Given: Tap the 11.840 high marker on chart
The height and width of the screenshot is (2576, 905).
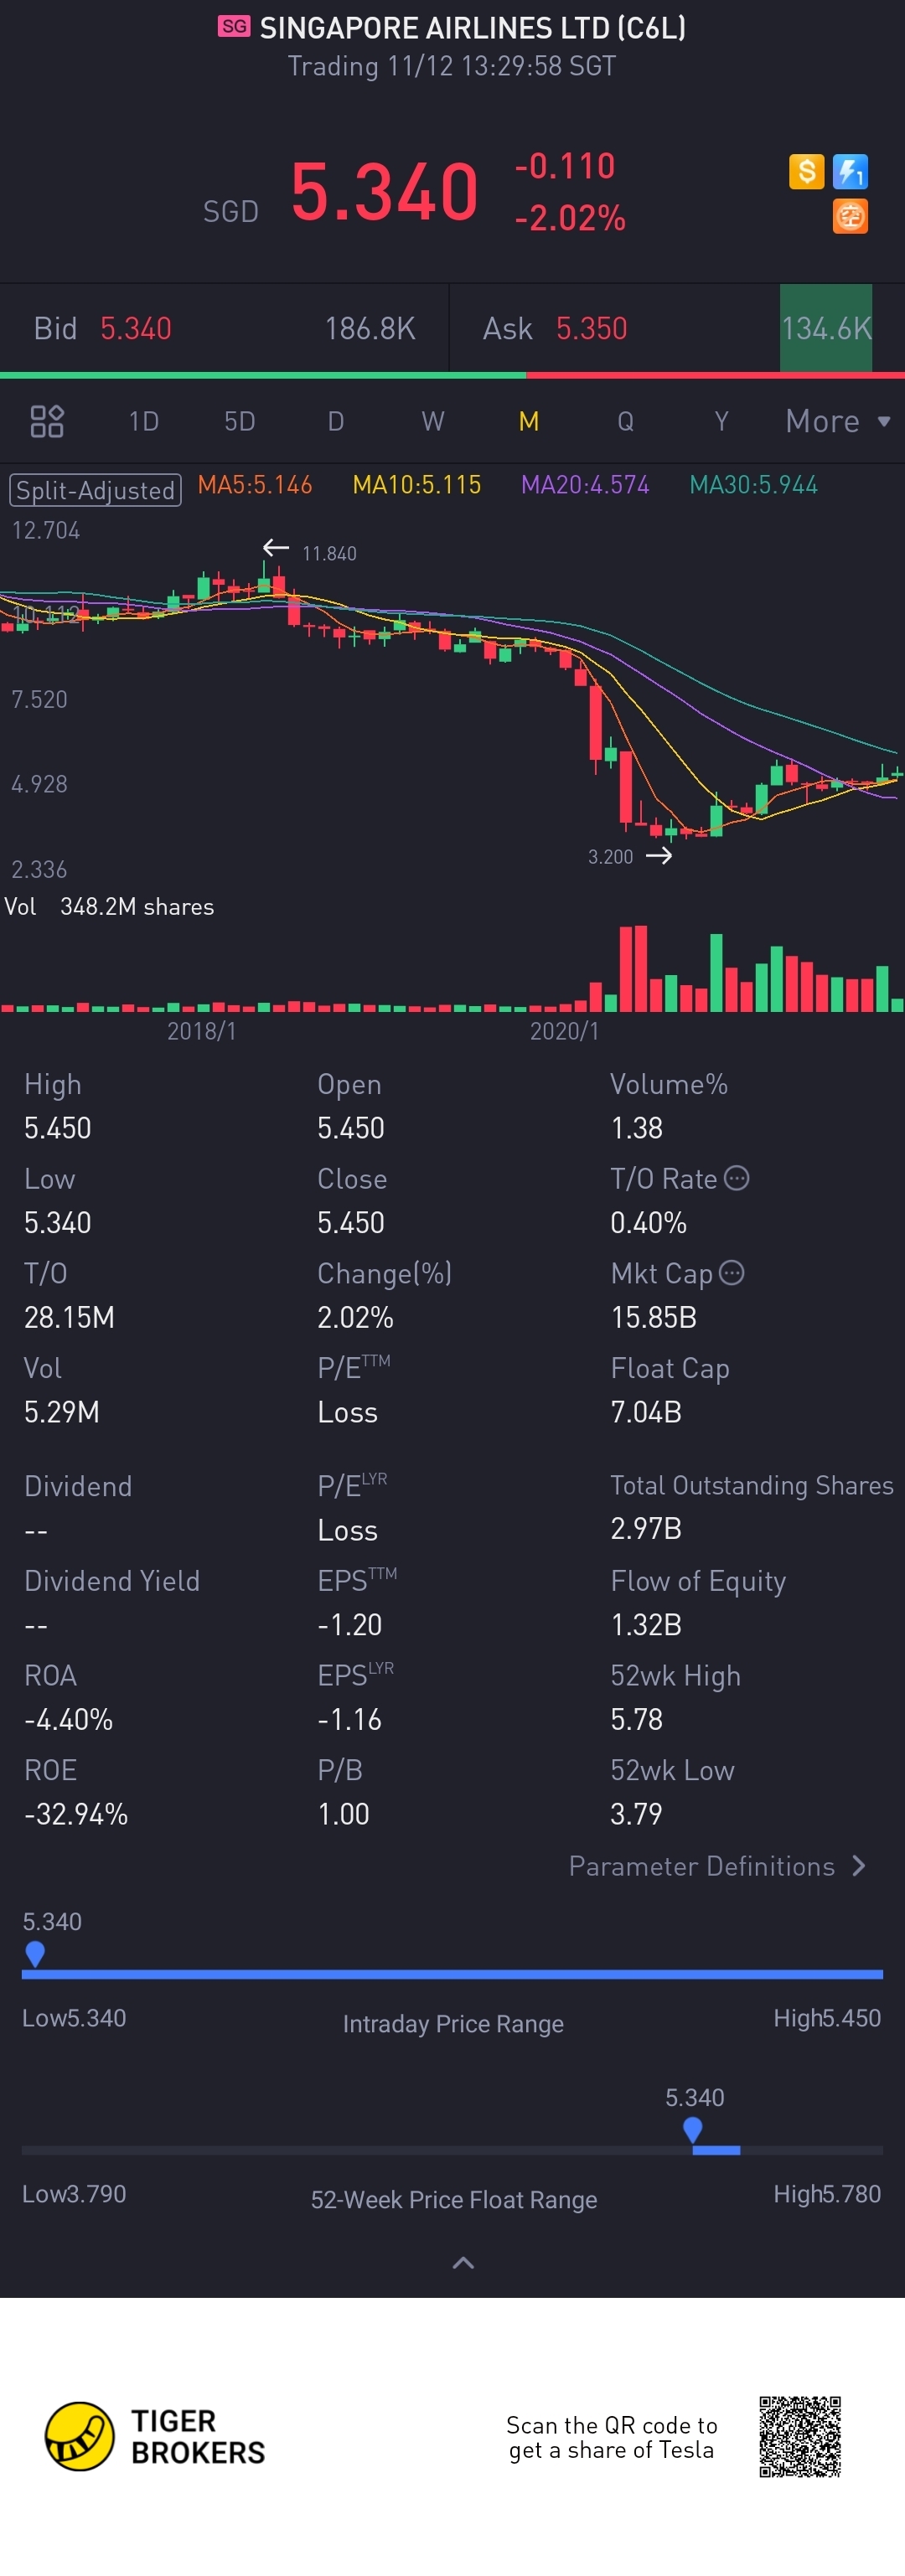Looking at the screenshot, I should tap(329, 553).
